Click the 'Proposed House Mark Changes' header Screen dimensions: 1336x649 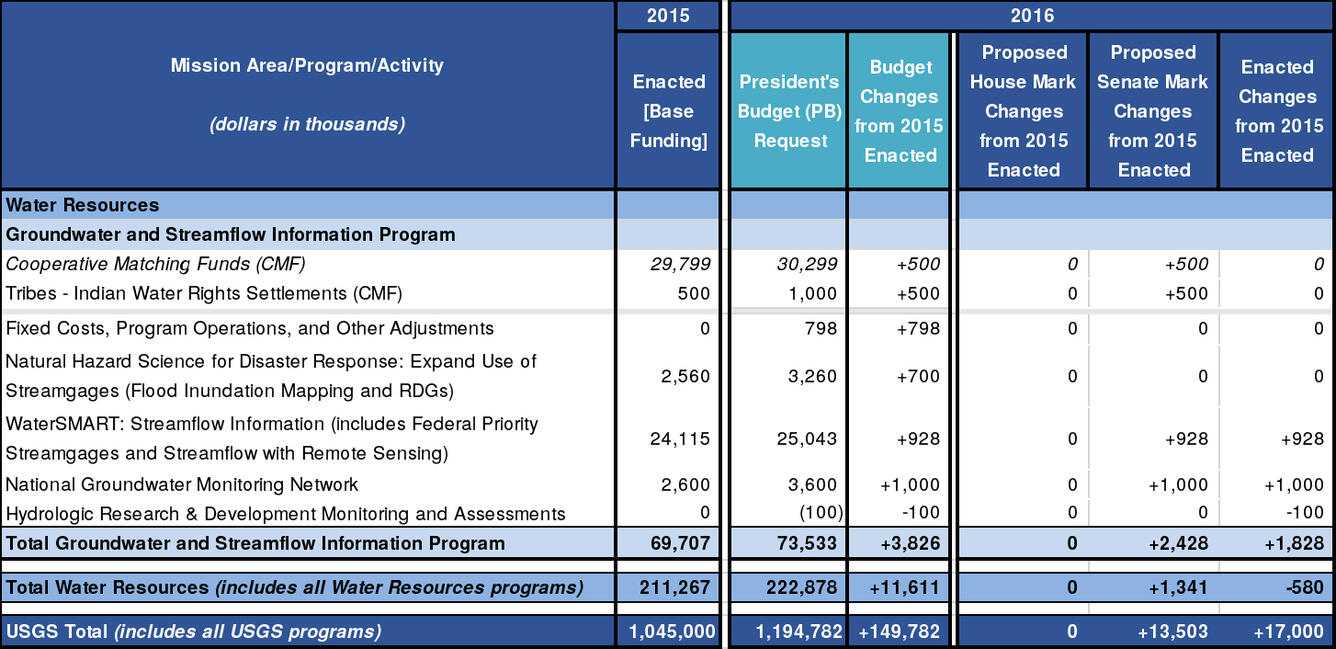click(x=1023, y=111)
